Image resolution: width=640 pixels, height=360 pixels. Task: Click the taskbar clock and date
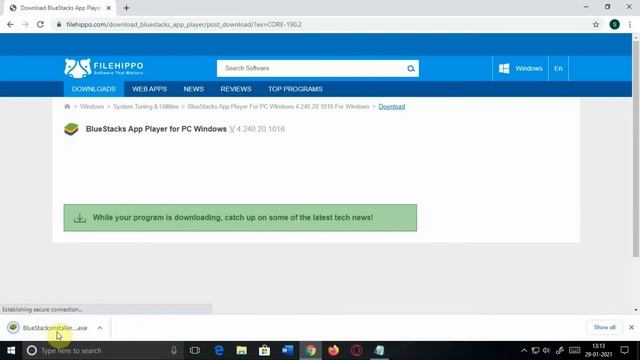(598, 351)
